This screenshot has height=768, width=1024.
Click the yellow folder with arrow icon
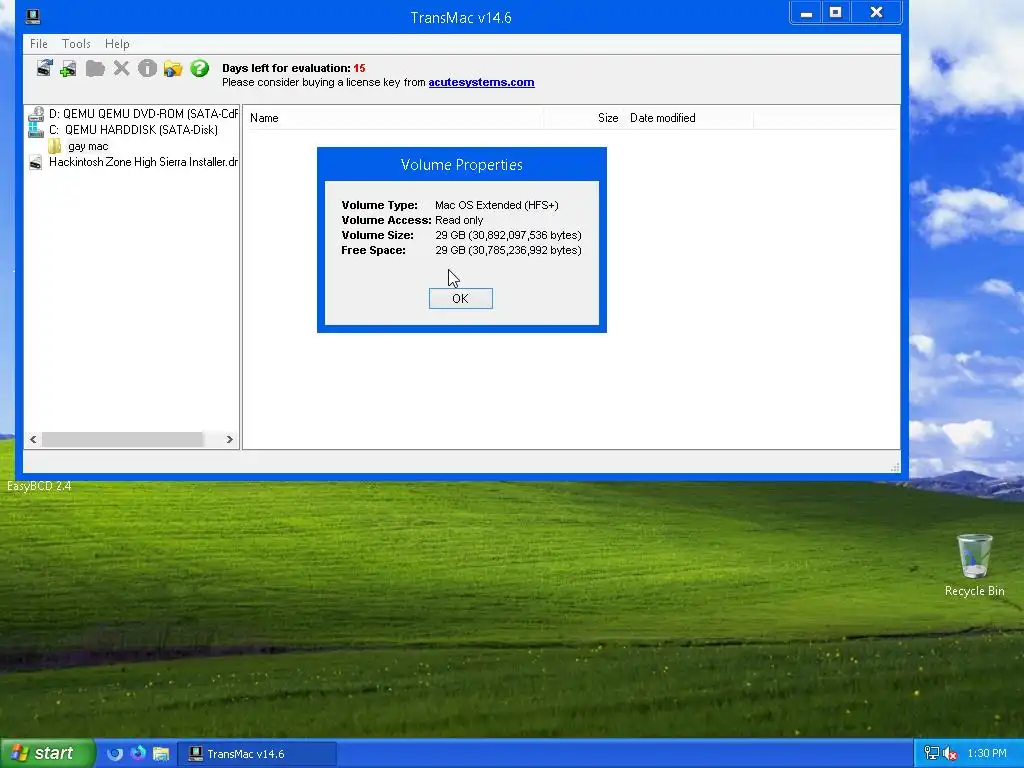point(173,69)
